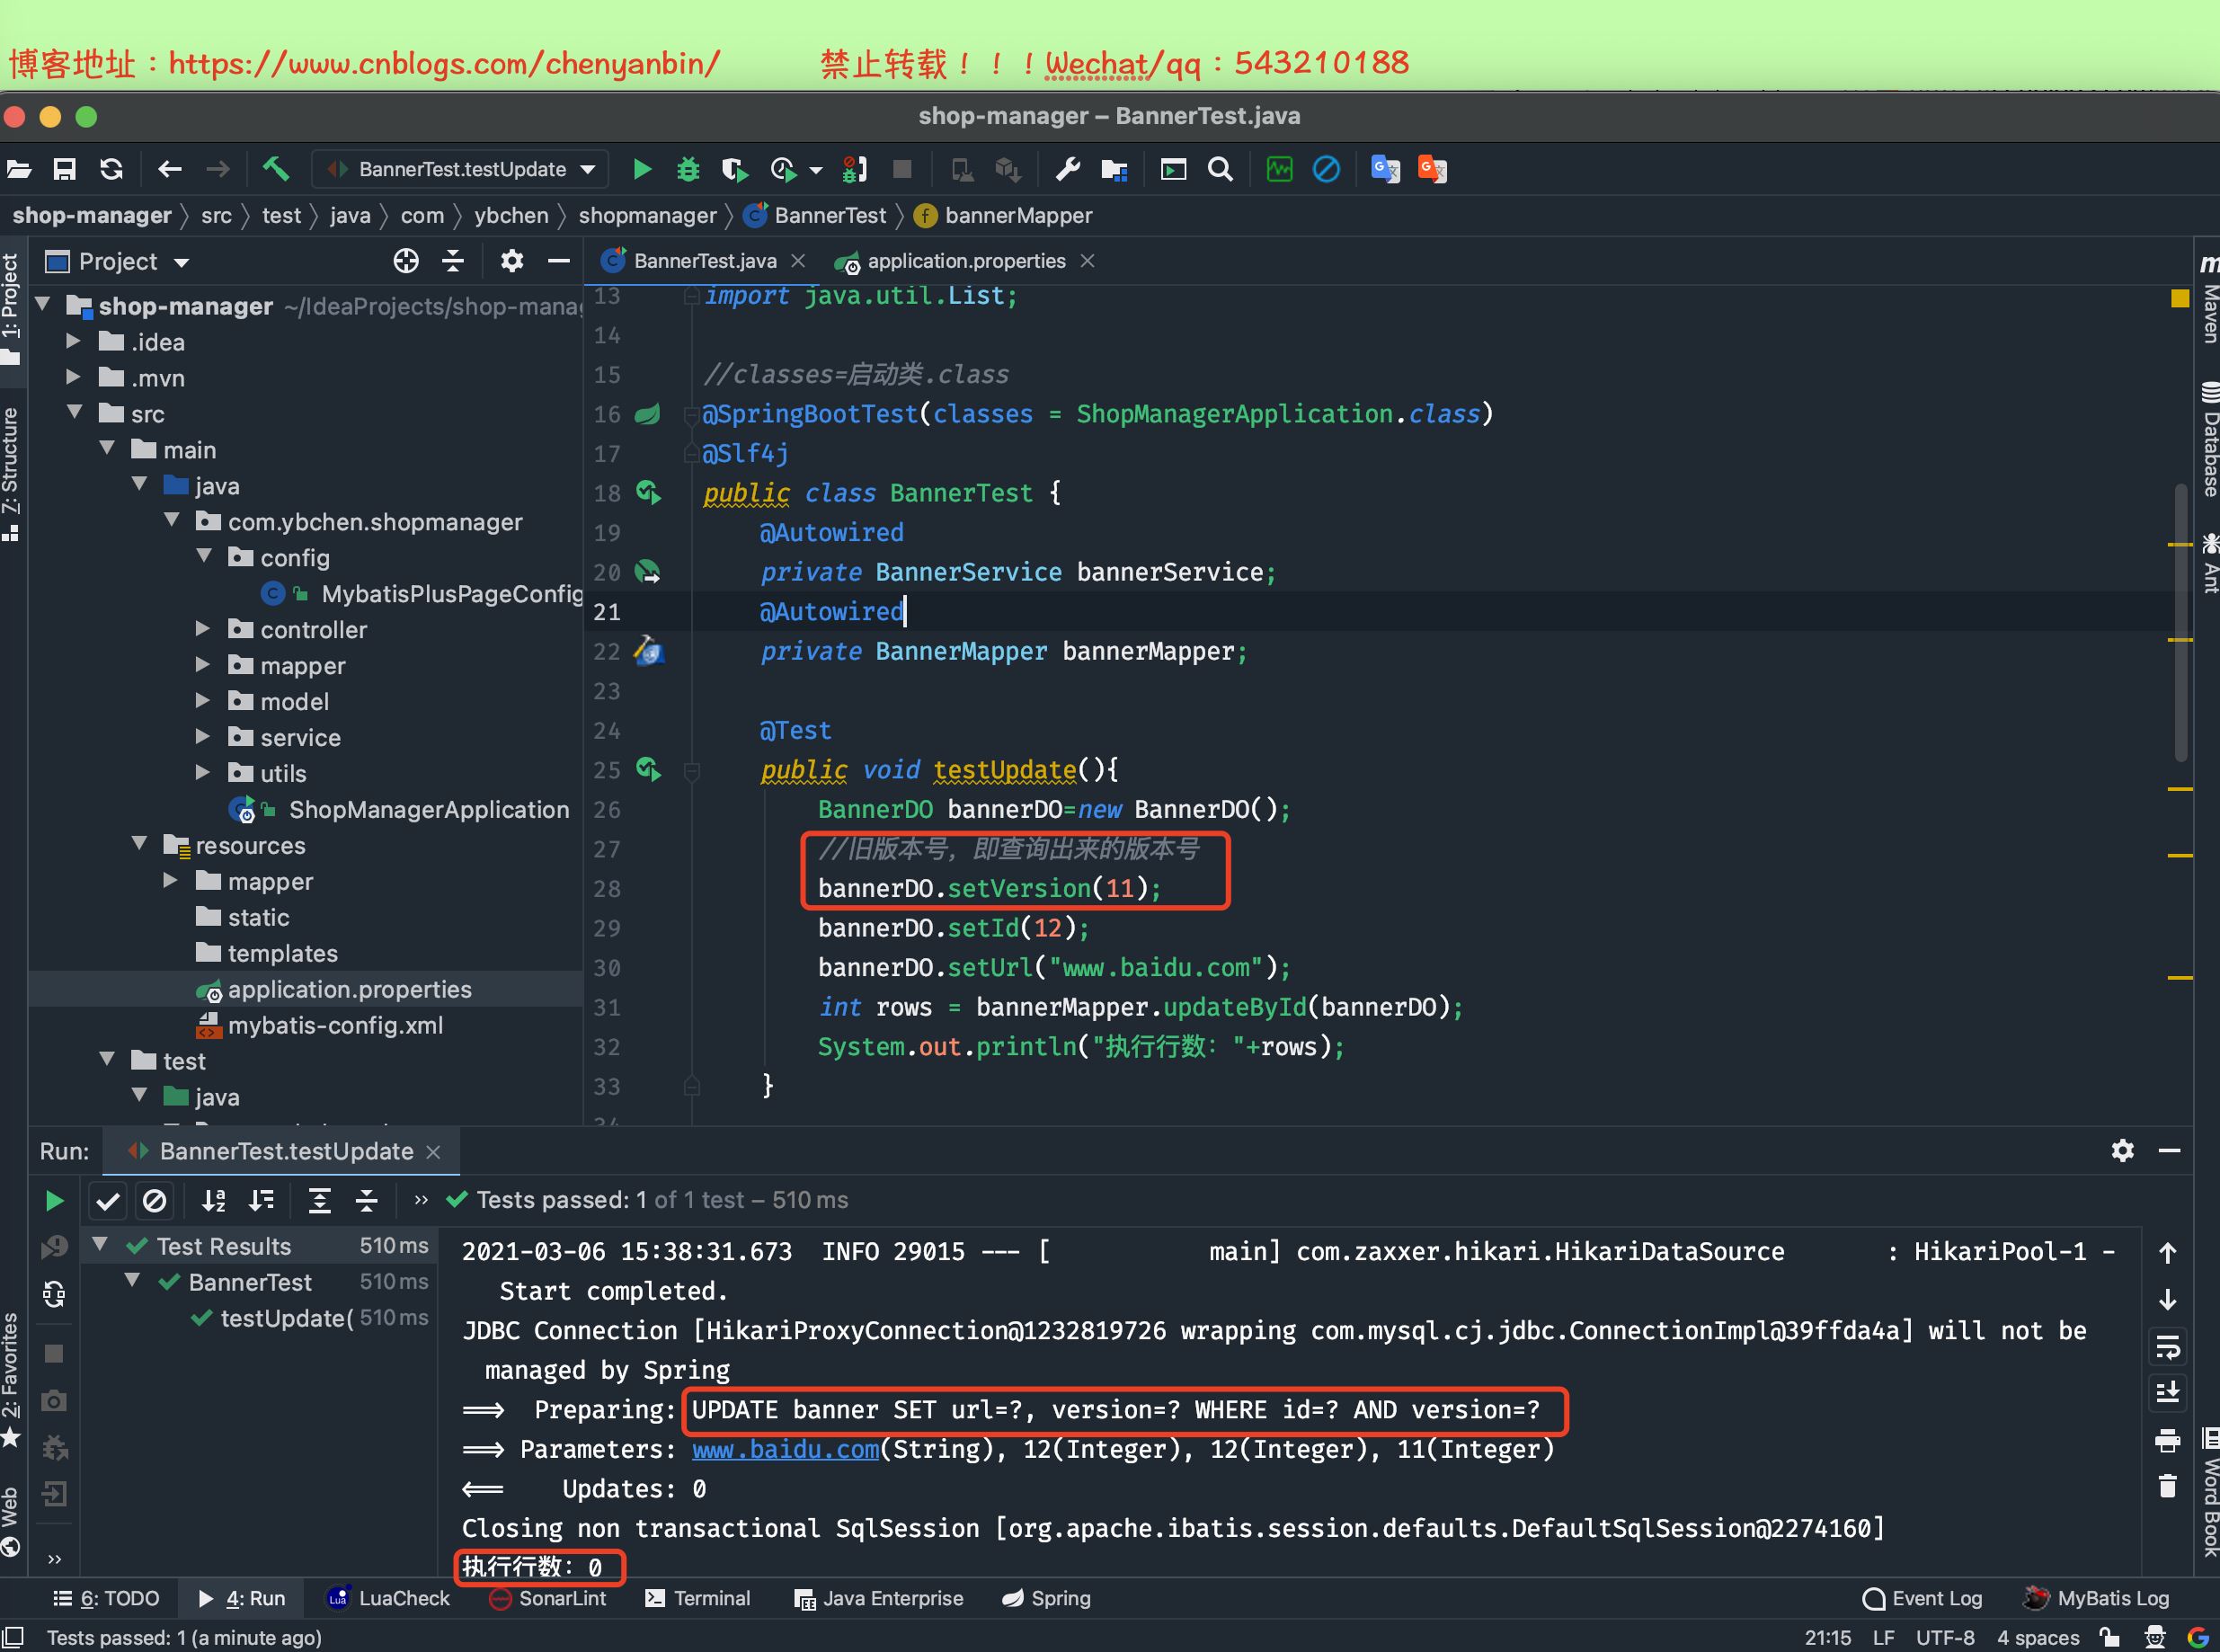Open settings via the wrench icon

click(x=1068, y=169)
